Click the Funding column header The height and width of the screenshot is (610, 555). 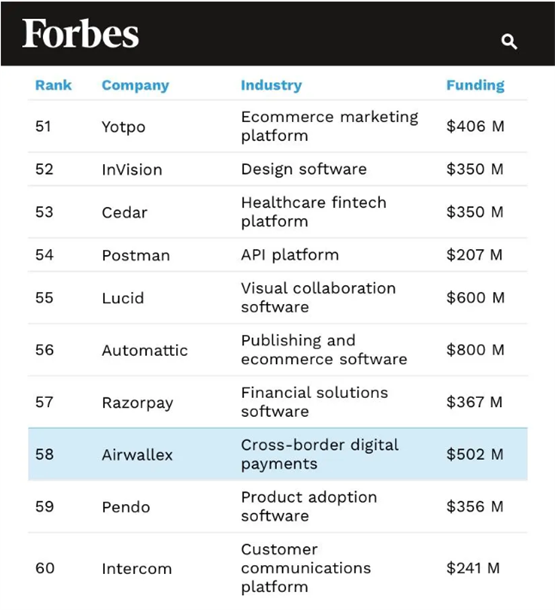click(475, 86)
